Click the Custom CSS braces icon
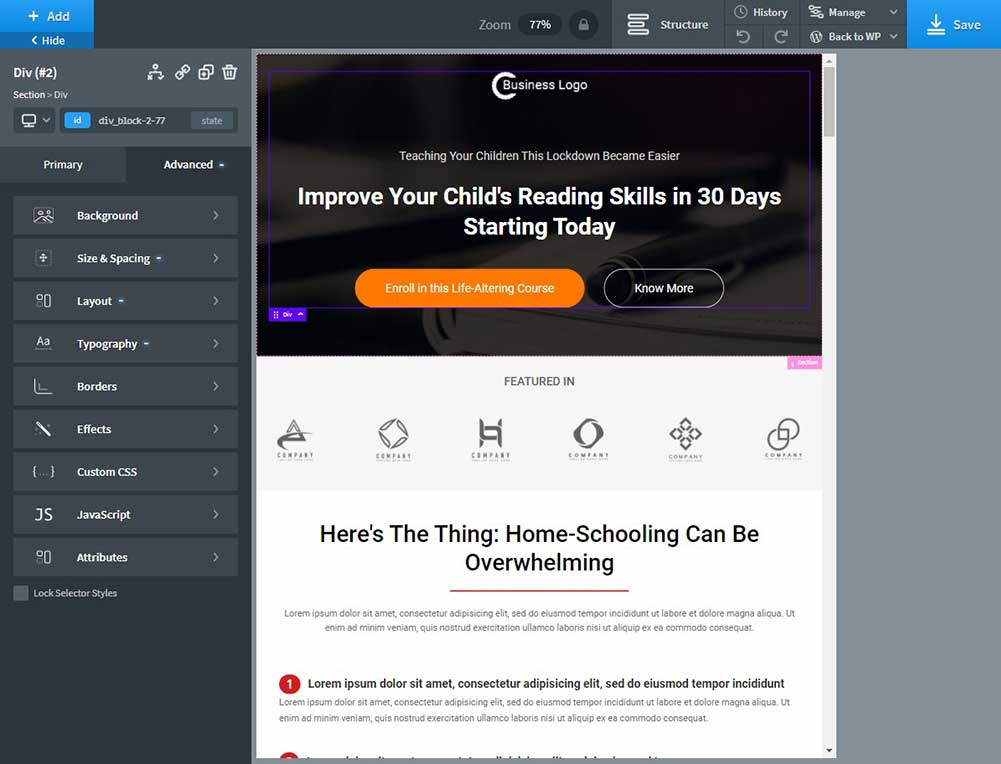The width and height of the screenshot is (1001, 764). tap(43, 472)
